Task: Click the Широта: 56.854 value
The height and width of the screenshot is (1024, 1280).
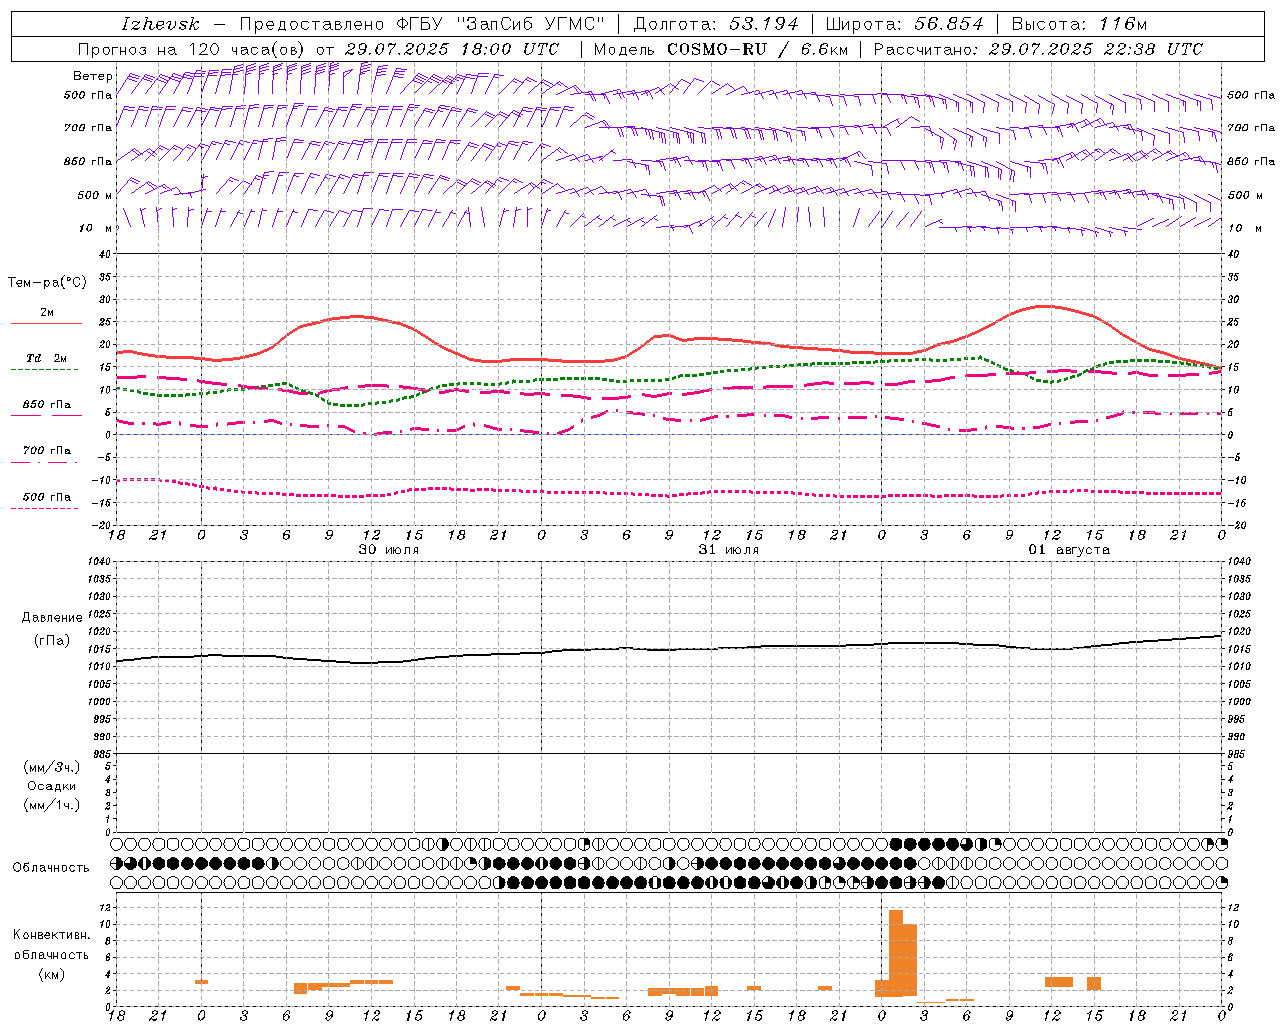Action: [904, 24]
